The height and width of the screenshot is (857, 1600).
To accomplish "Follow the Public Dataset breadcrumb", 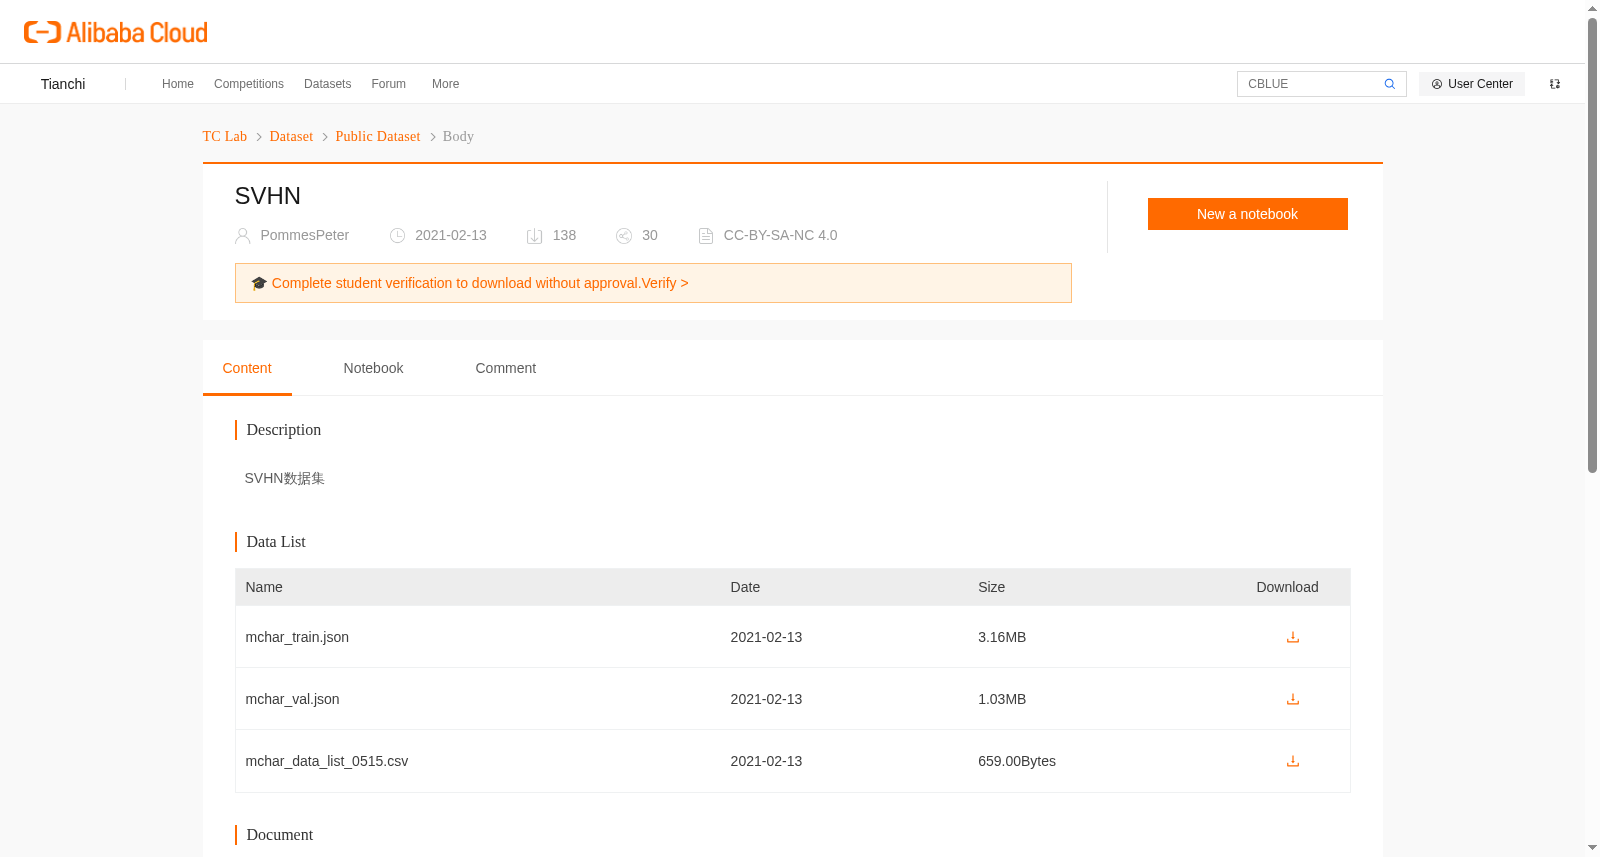I will [x=378, y=136].
